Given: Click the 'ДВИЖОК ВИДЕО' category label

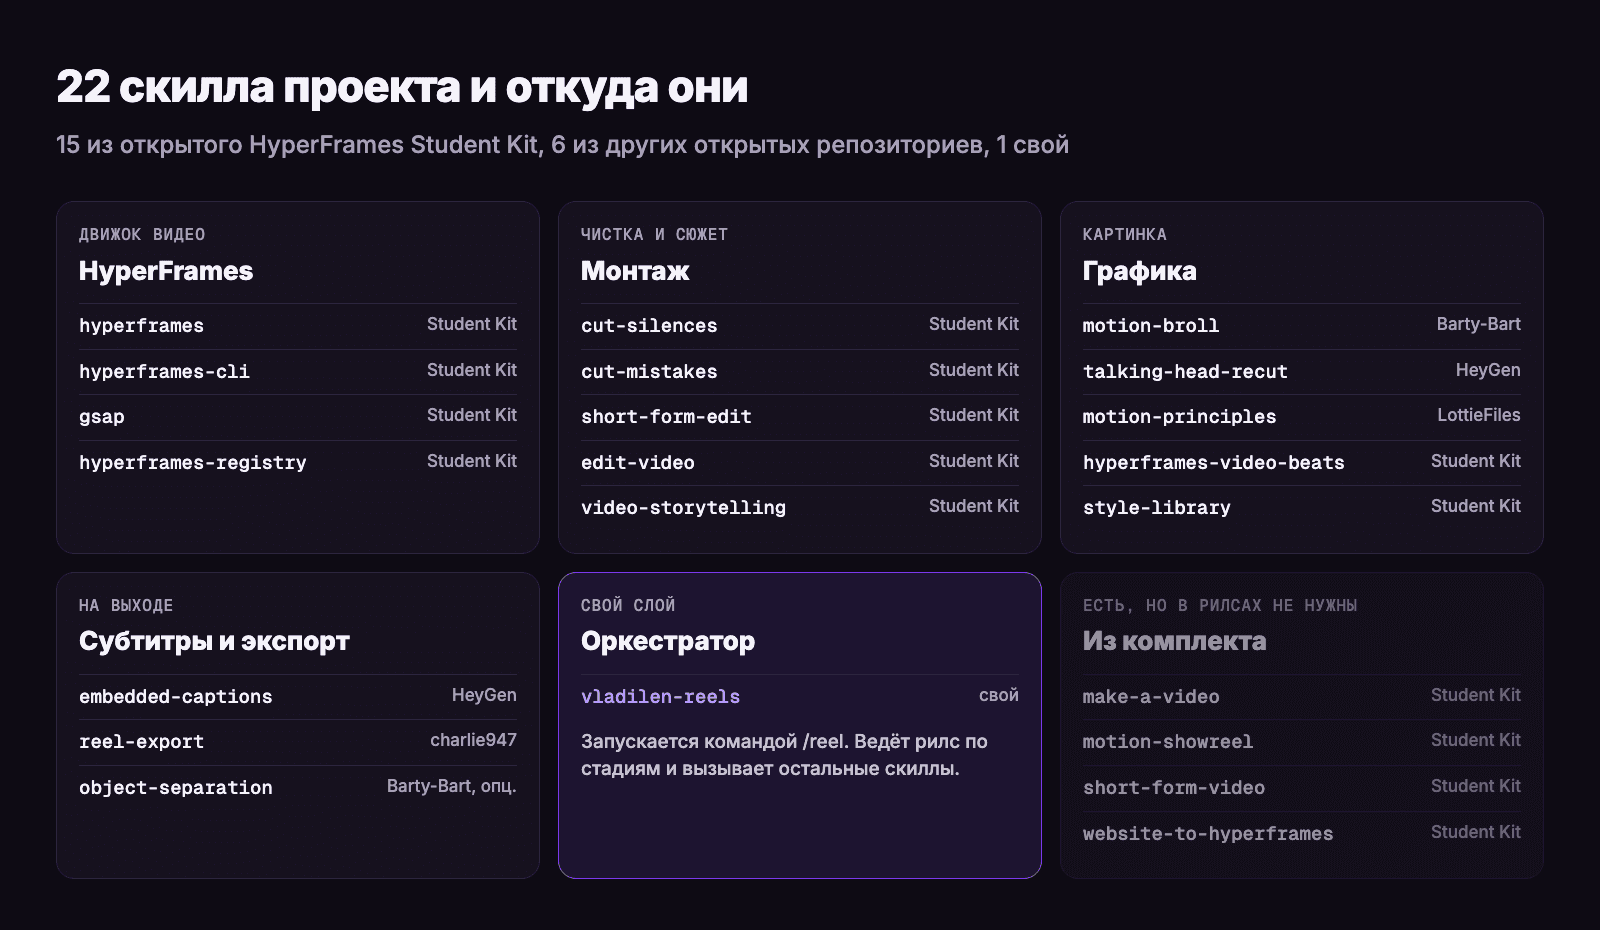Looking at the screenshot, I should [142, 235].
